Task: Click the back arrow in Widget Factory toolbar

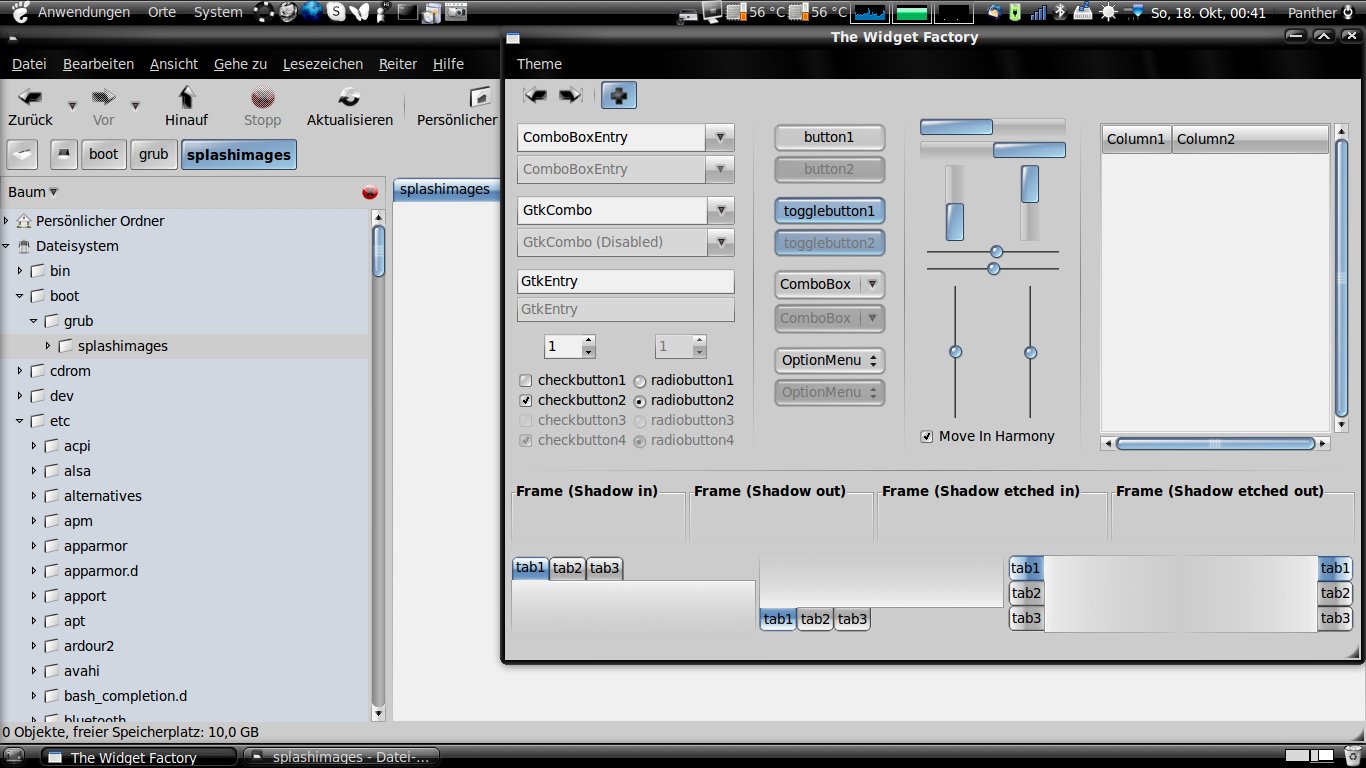Action: coord(536,95)
